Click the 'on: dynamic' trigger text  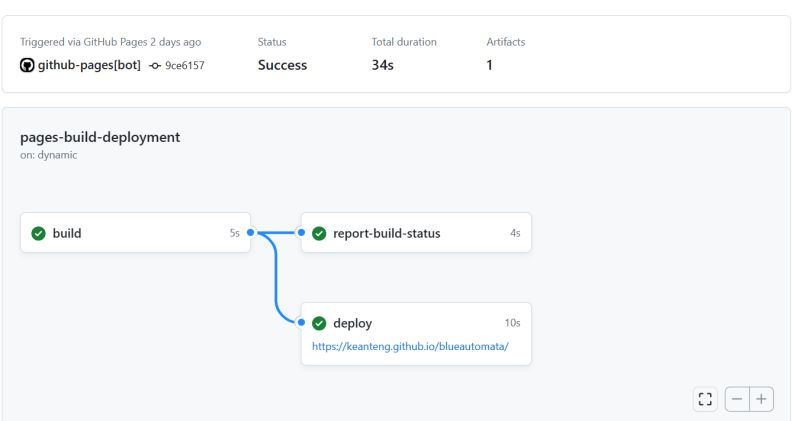(x=48, y=155)
